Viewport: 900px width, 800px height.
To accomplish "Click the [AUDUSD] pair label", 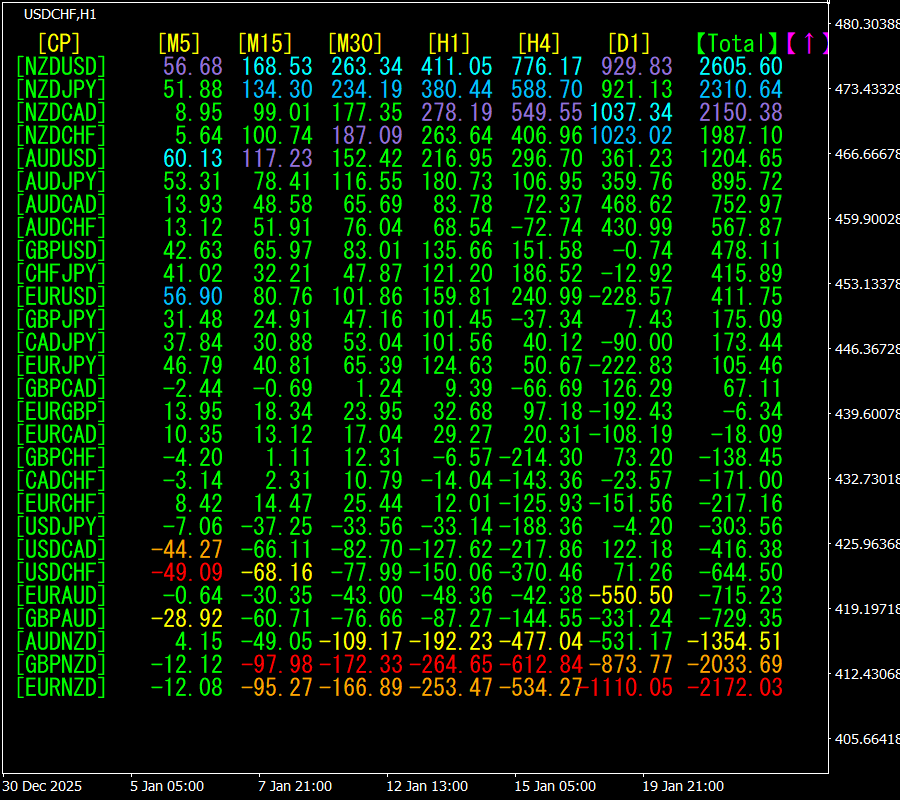I will (61, 158).
